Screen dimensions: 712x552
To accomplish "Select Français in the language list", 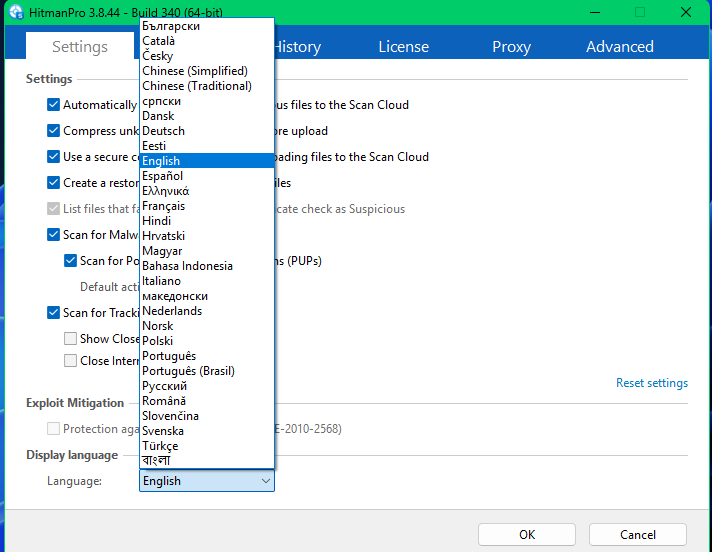I will point(207,206).
